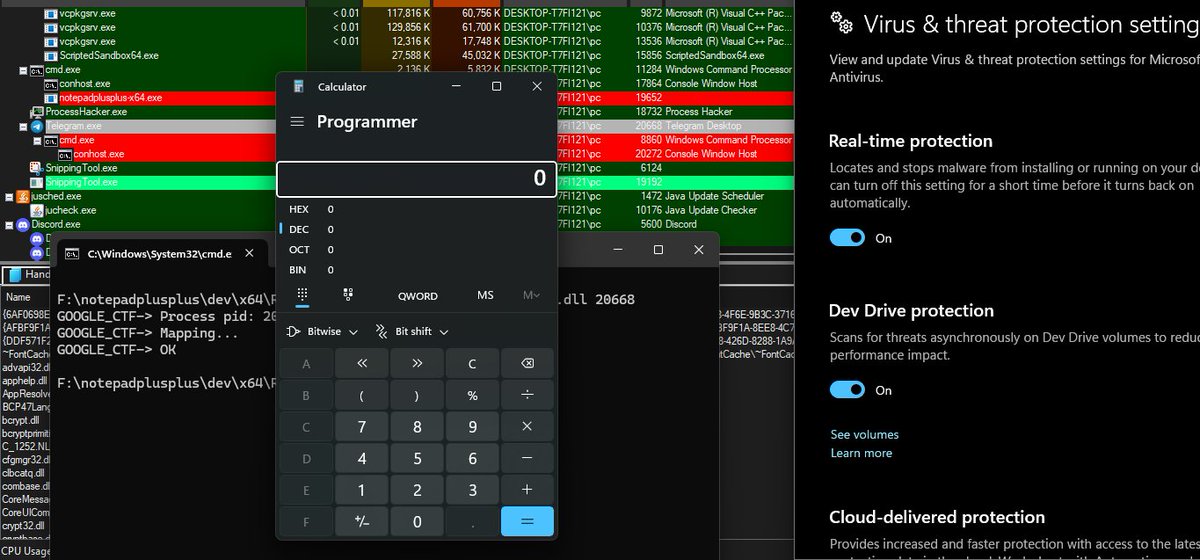This screenshot has height=560, width=1200.
Task: Click notepadplusplus-x64.exe process icon
Action: (50, 98)
